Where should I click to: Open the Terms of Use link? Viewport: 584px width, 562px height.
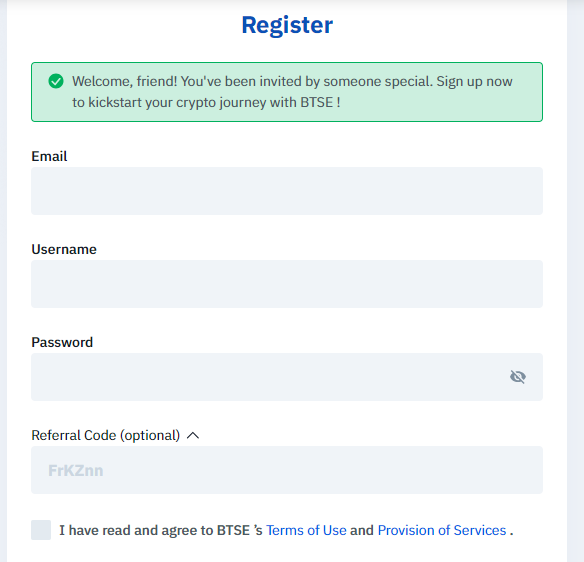click(x=306, y=530)
